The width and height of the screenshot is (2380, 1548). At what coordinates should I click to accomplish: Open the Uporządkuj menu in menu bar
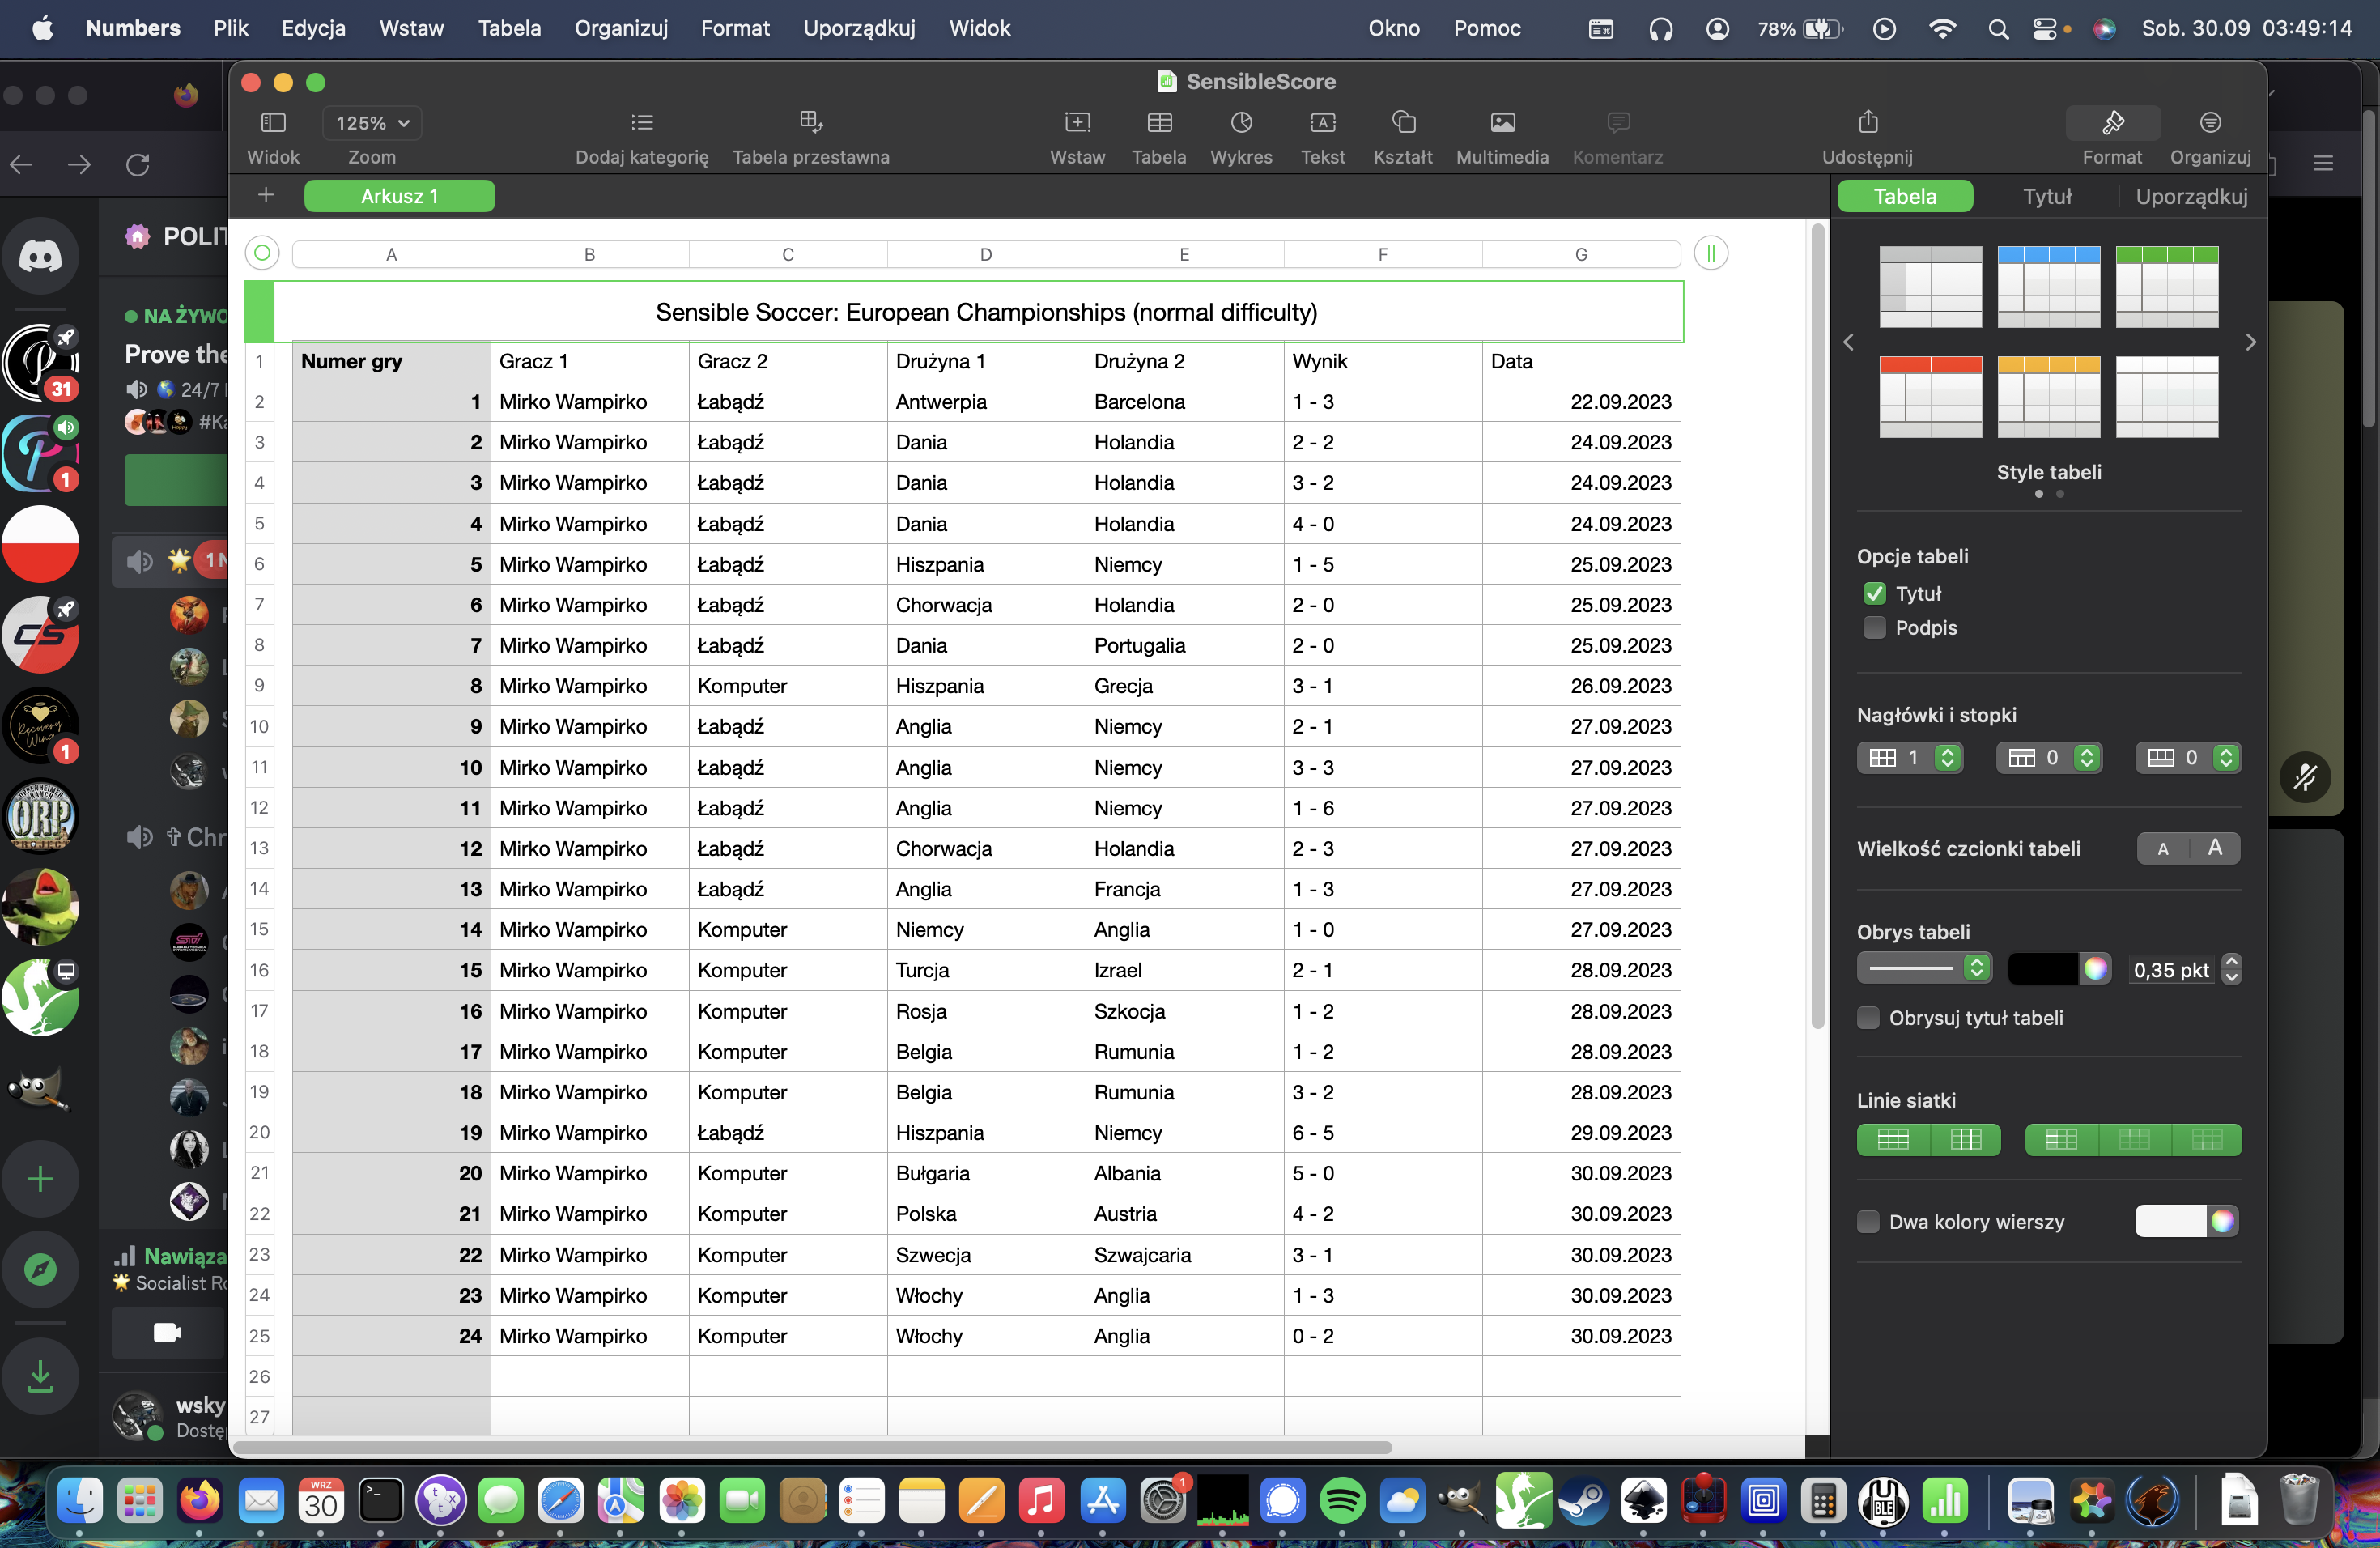(858, 28)
